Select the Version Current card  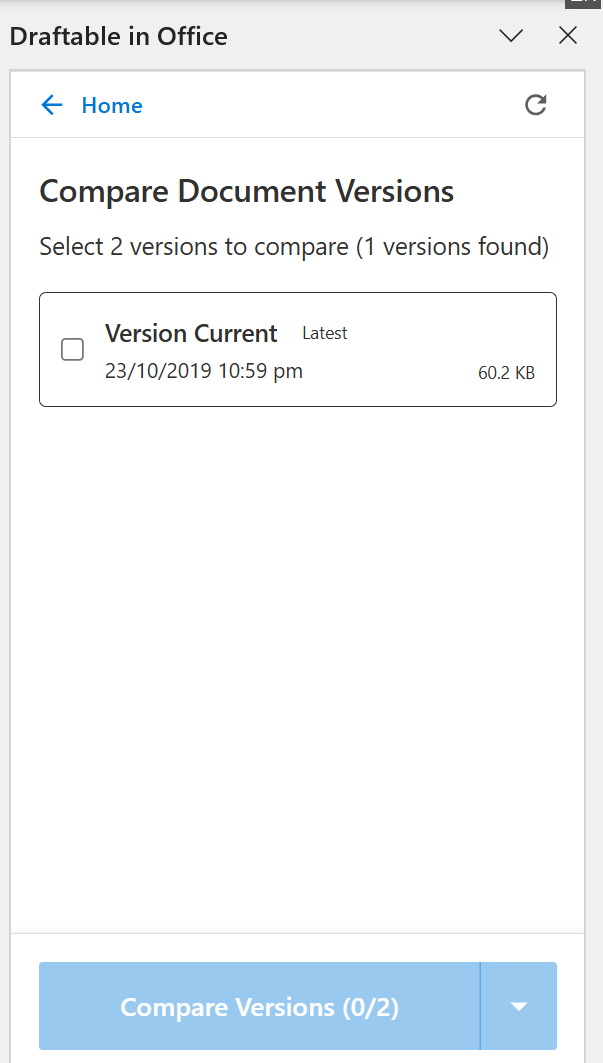[x=298, y=349]
